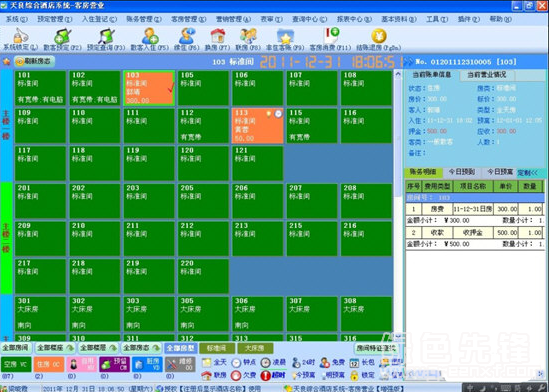550x392 pixels.
Task: Select the orange occupied room 113 tile
Action: (257, 126)
